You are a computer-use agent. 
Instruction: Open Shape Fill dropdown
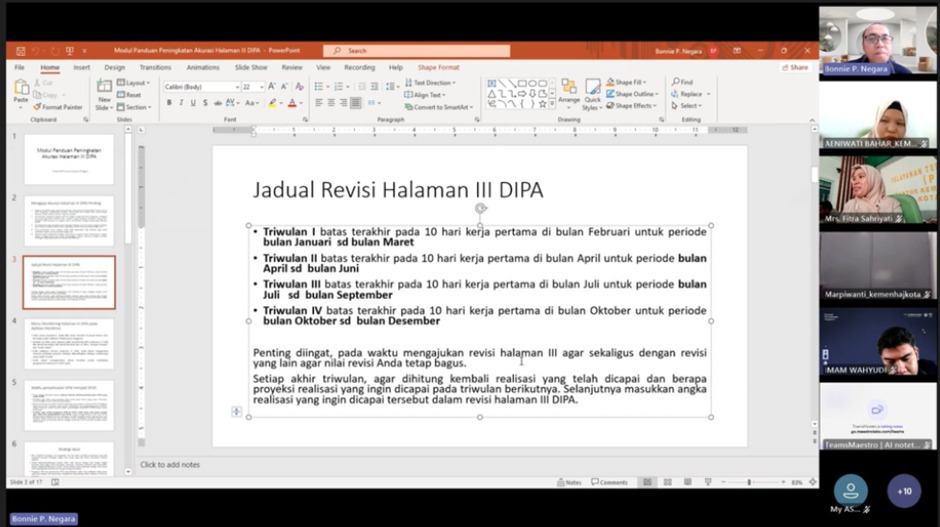pyautogui.click(x=626, y=82)
